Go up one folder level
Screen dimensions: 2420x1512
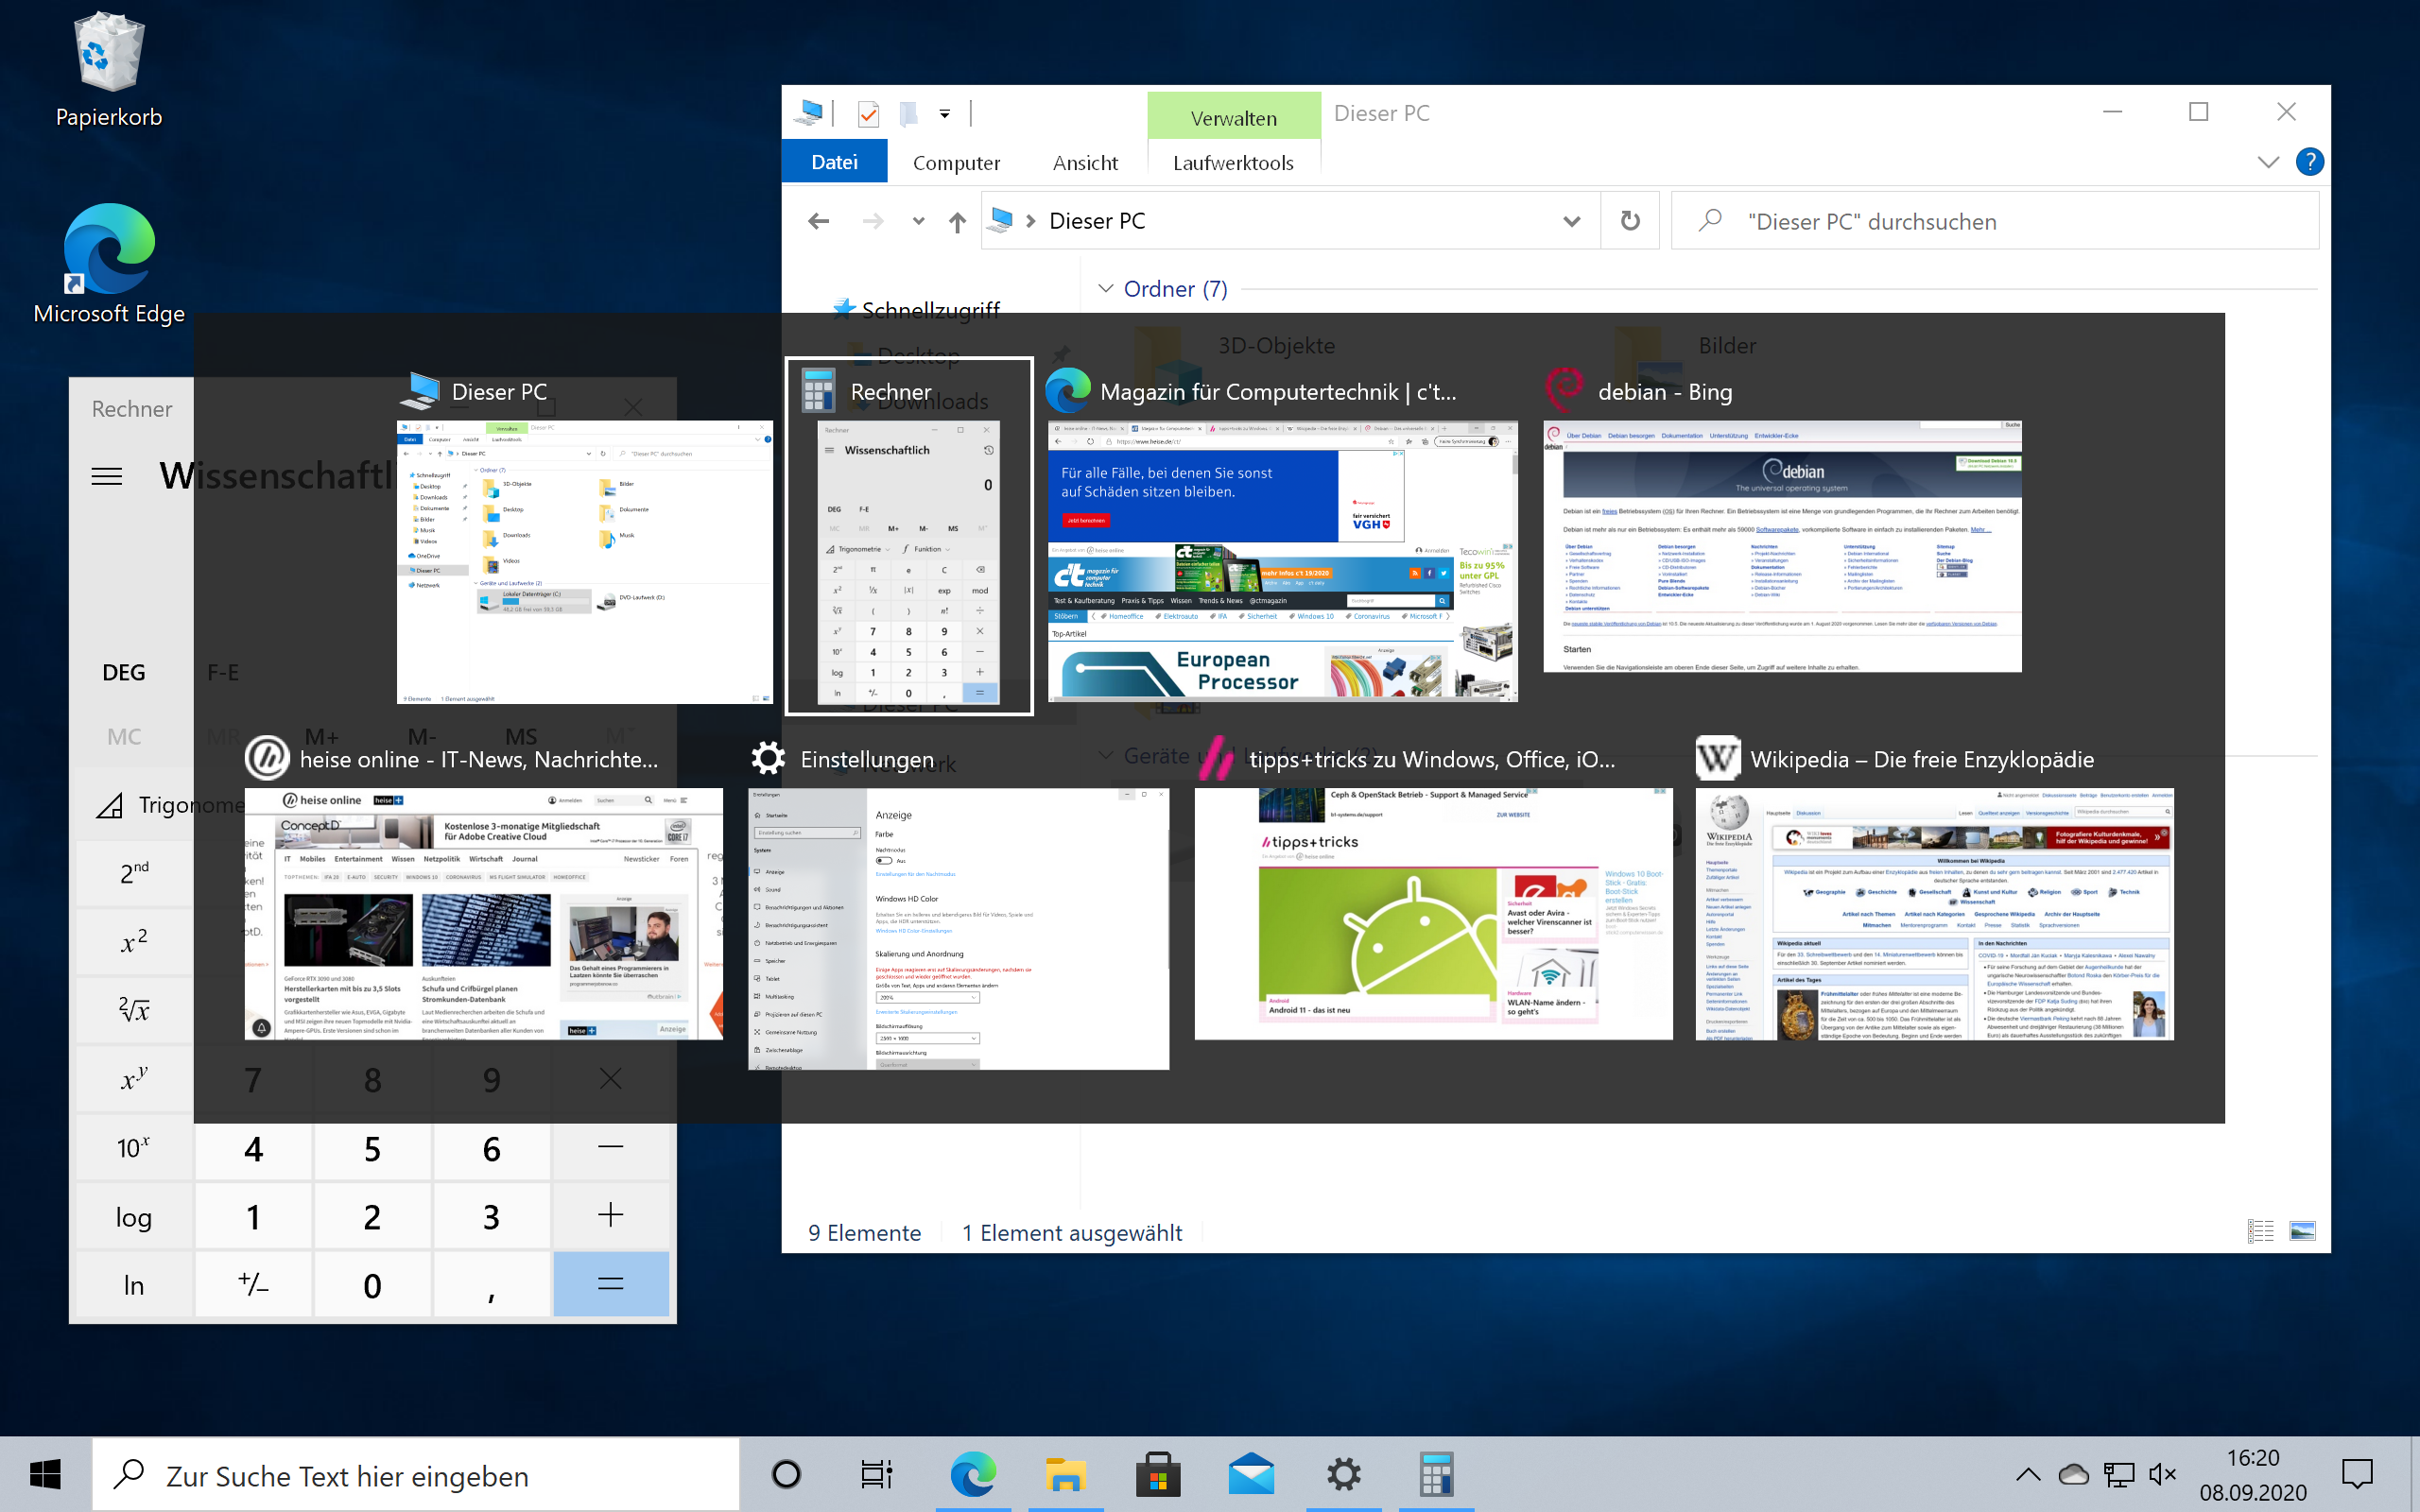[x=957, y=222]
